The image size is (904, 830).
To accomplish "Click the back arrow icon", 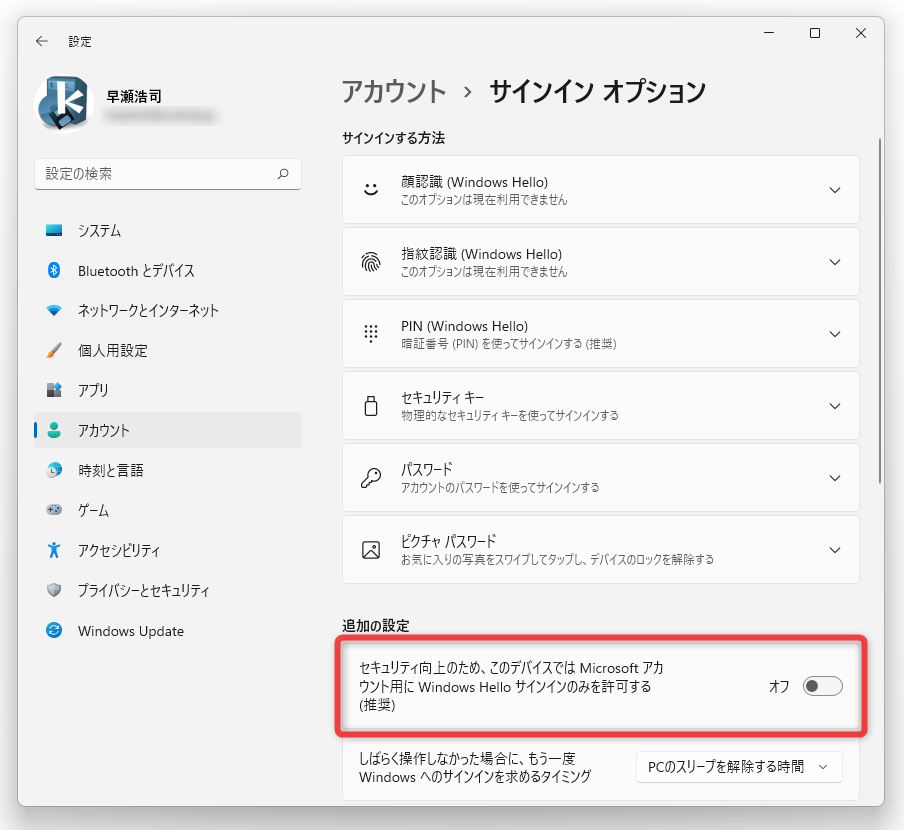I will 42,41.
